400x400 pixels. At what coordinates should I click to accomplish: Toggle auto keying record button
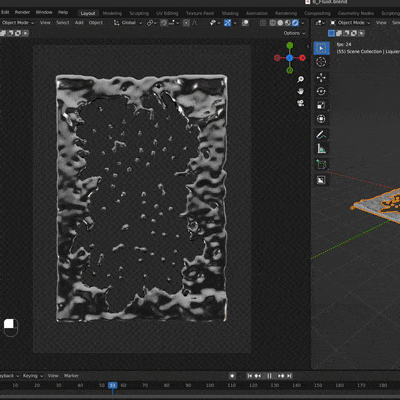coord(232,376)
